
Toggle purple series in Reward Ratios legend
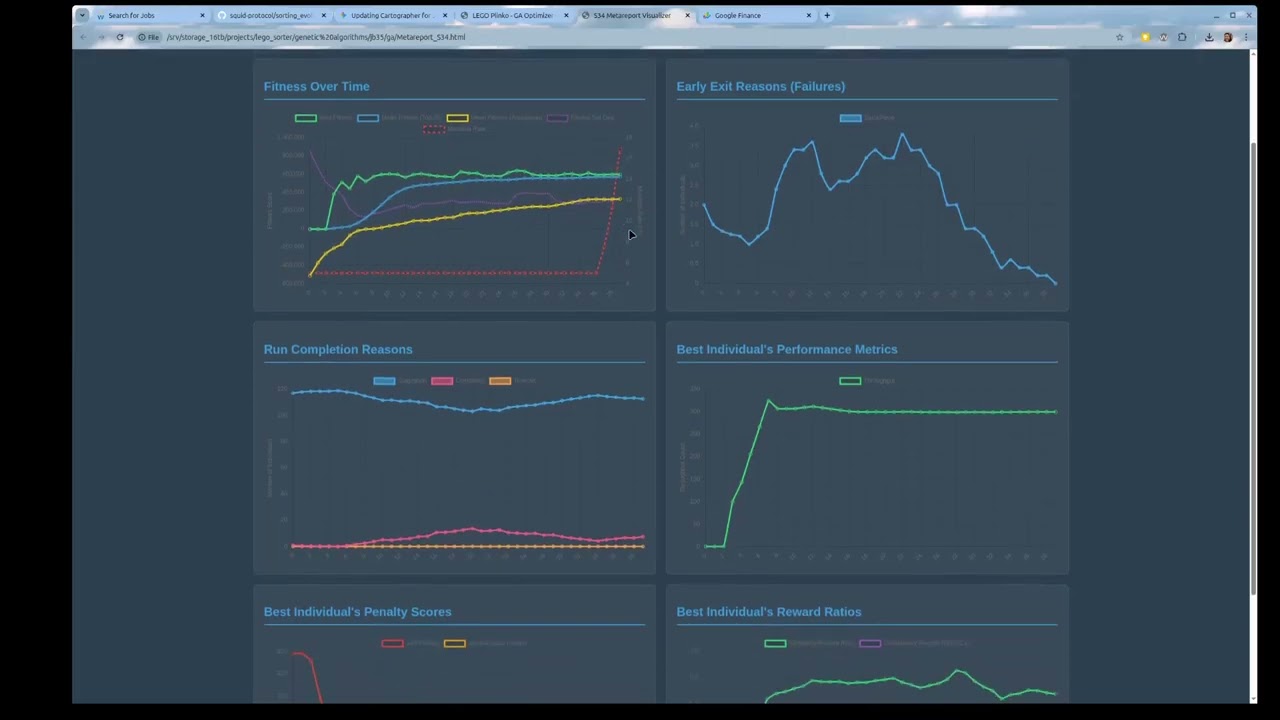coord(870,643)
